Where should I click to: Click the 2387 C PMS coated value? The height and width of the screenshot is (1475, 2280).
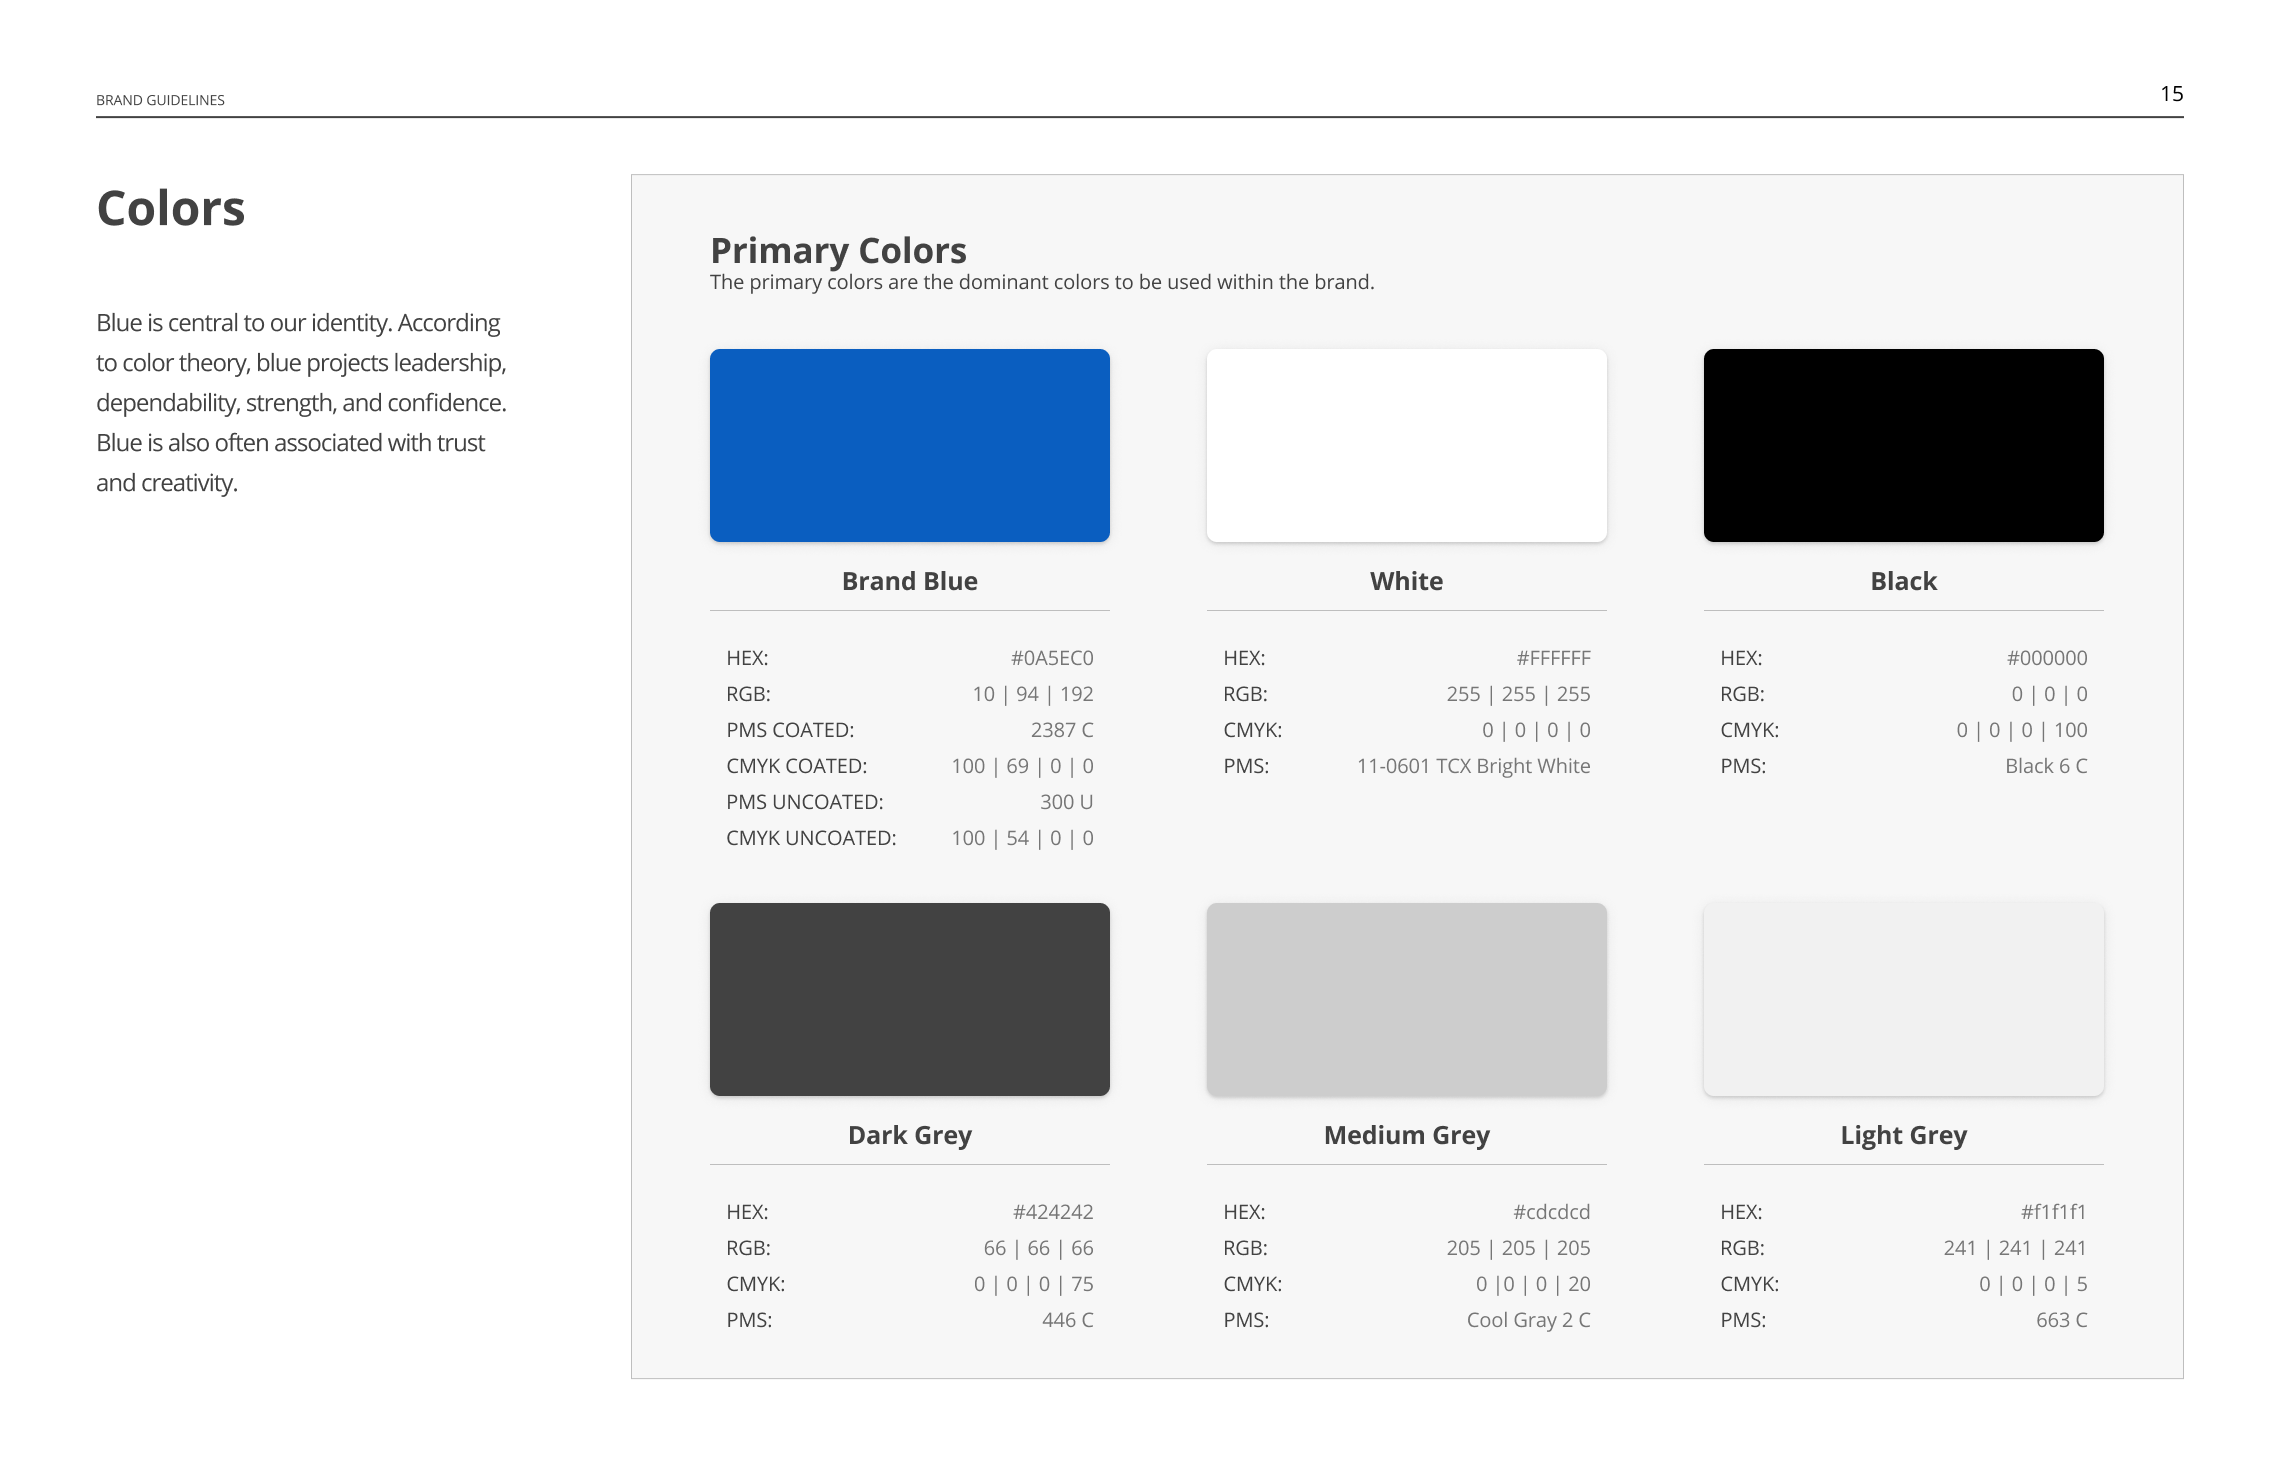(1061, 730)
